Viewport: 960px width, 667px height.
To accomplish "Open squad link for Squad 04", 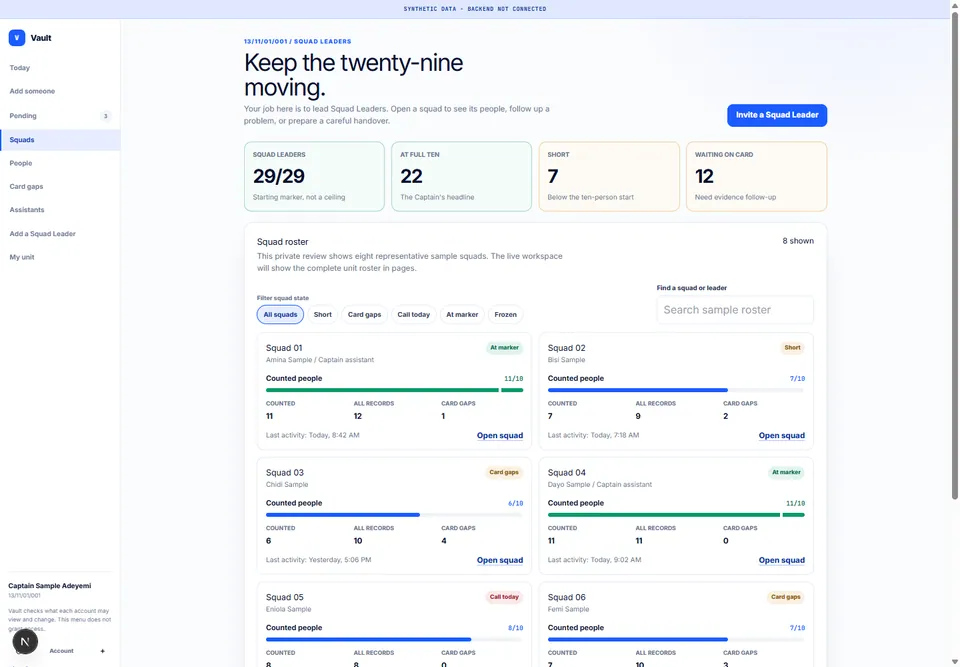I will click(781, 560).
